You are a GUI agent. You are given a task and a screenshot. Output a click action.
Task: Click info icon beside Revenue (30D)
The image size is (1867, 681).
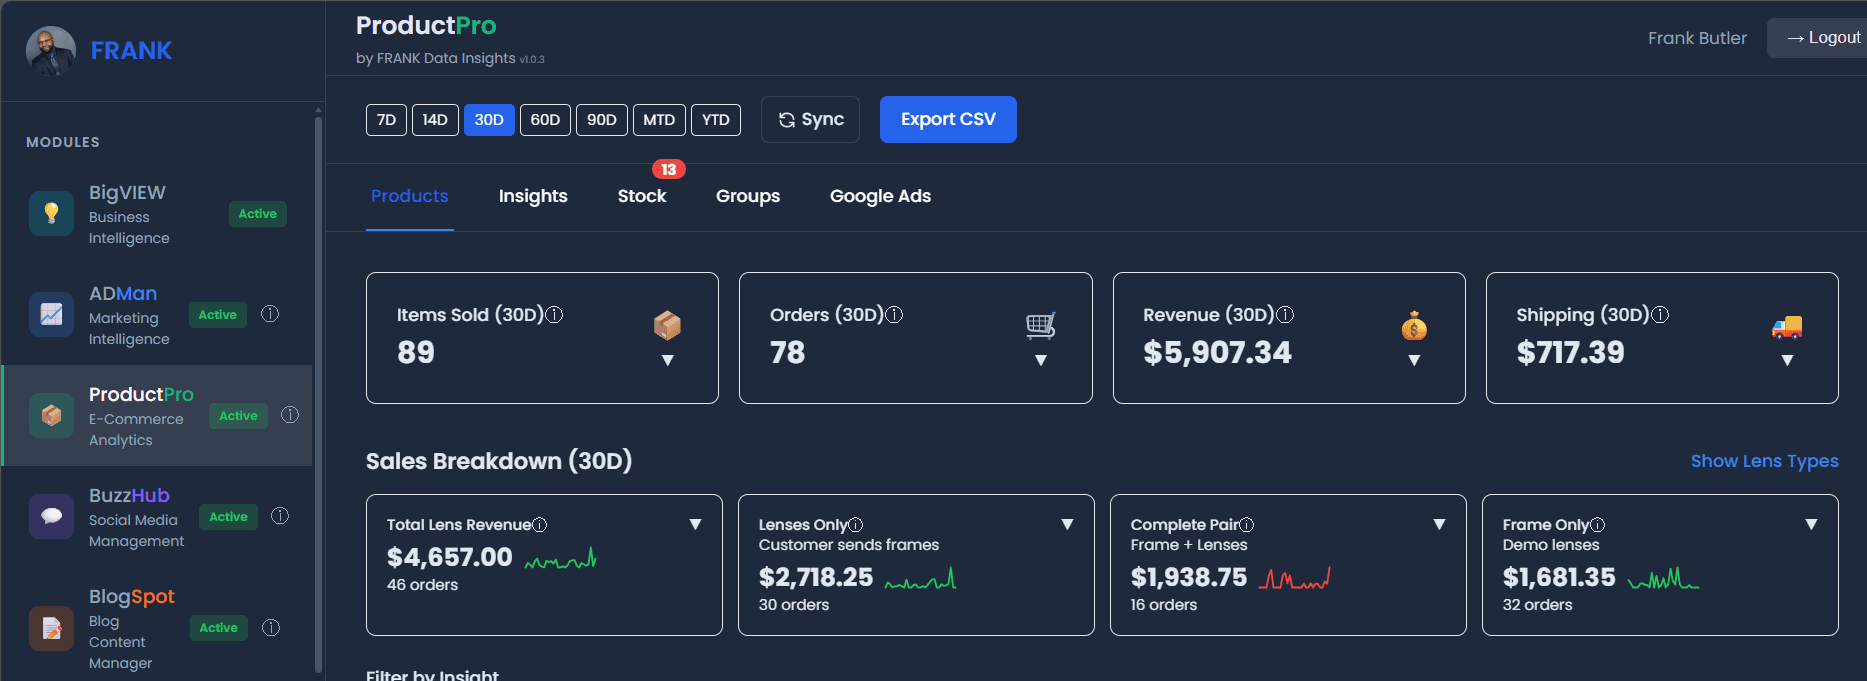point(1286,315)
